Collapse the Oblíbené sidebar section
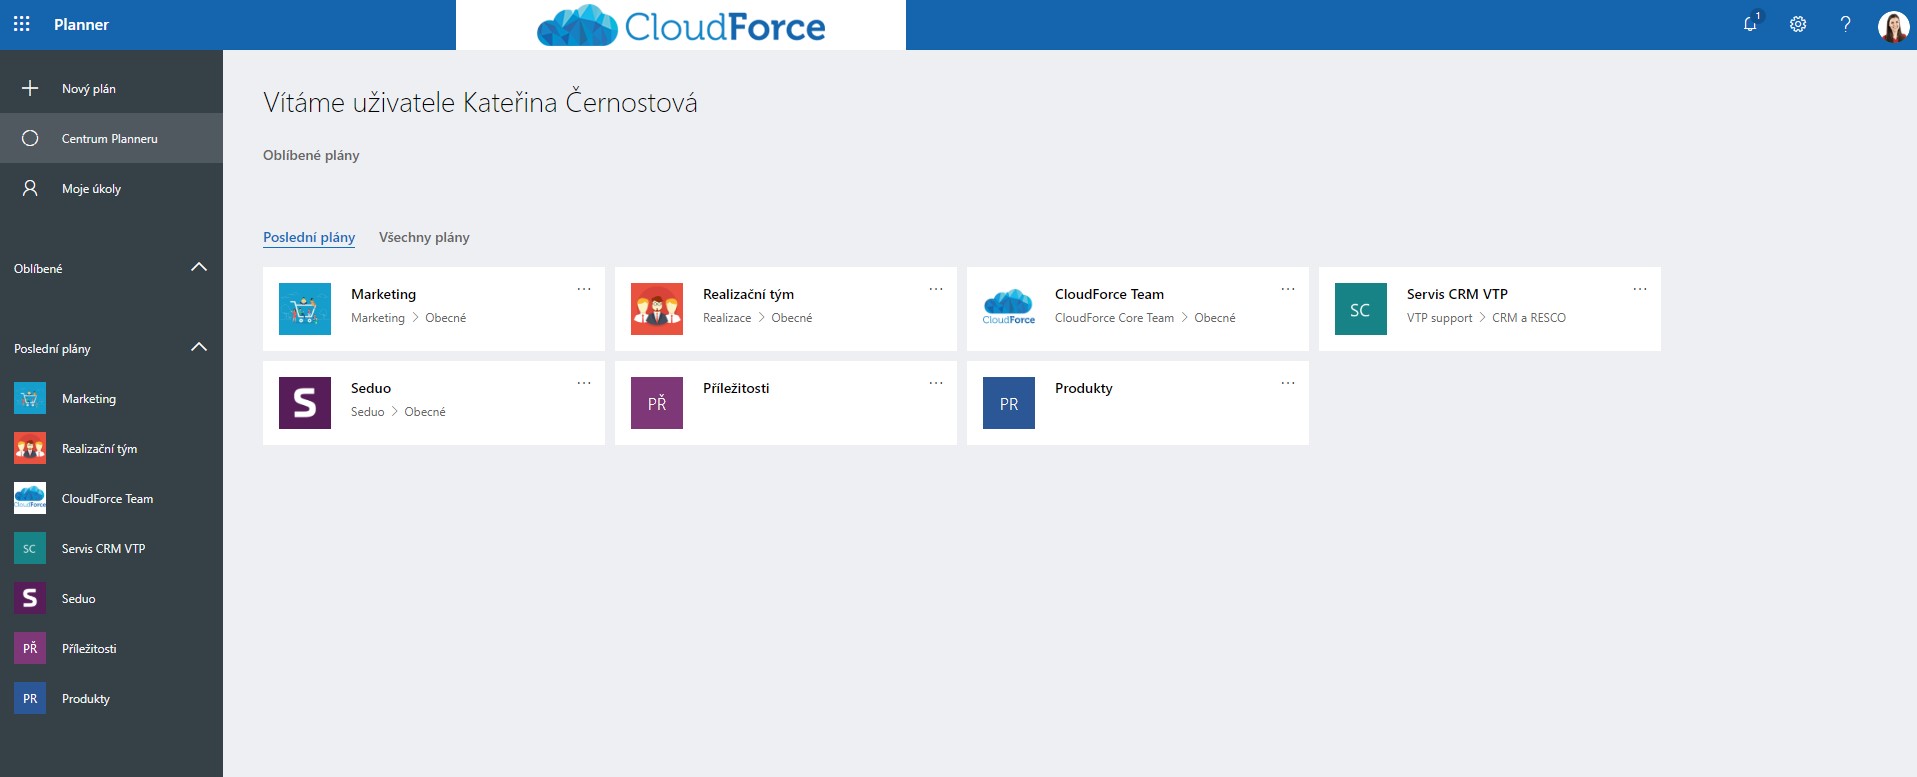This screenshot has height=777, width=1917. [x=199, y=267]
